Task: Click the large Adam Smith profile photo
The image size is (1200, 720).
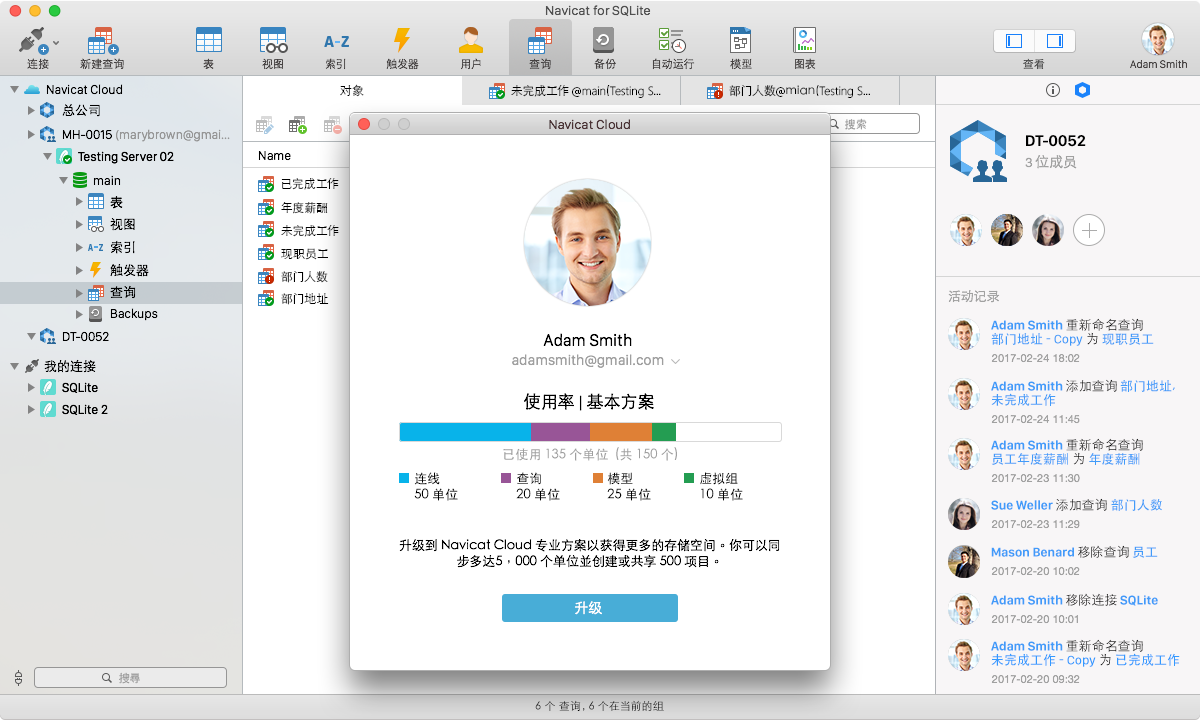Action: pos(587,243)
